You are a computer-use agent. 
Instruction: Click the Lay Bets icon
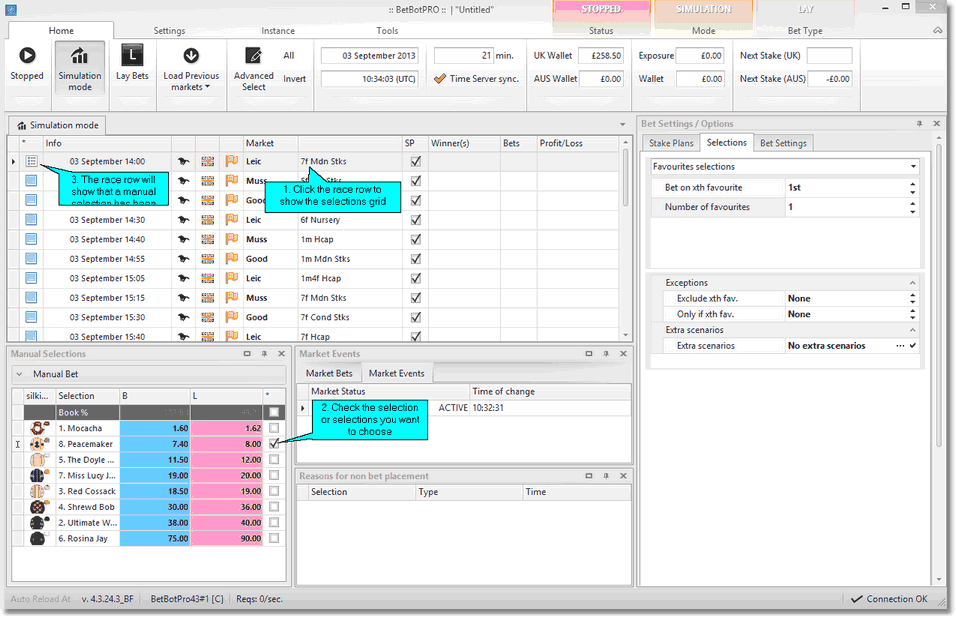click(132, 55)
